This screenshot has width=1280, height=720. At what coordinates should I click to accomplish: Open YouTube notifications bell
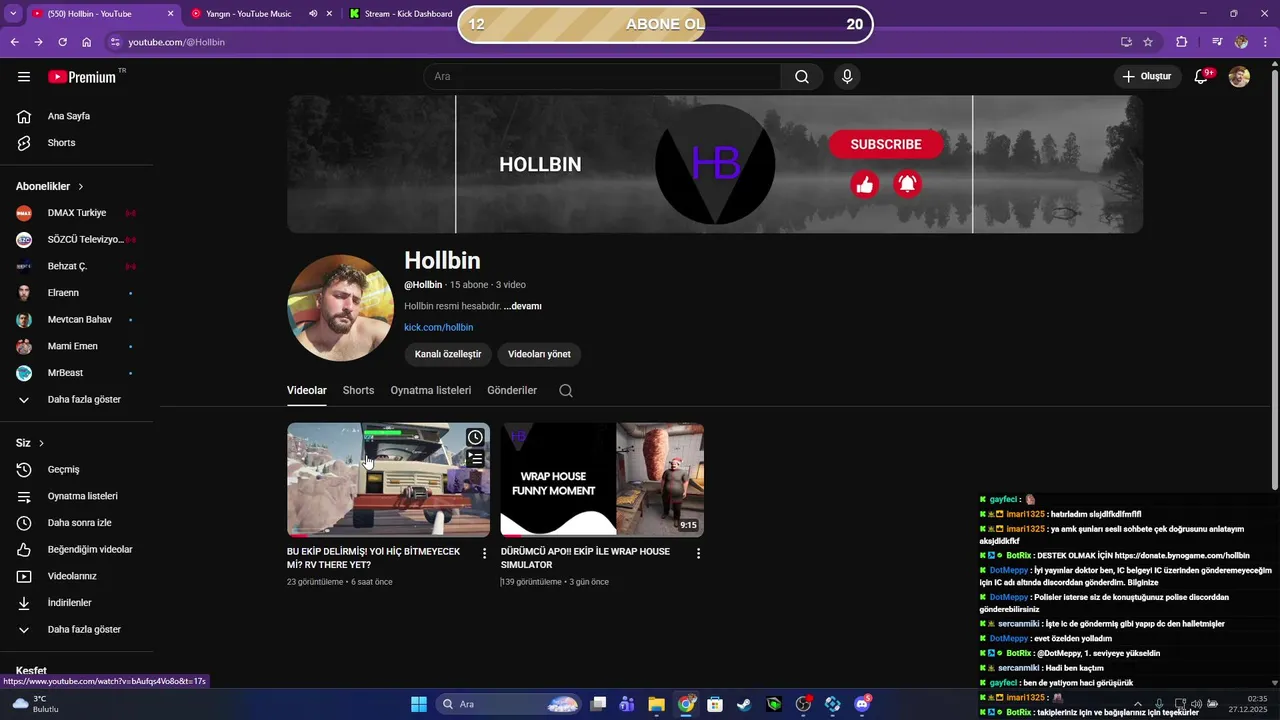click(x=1202, y=77)
